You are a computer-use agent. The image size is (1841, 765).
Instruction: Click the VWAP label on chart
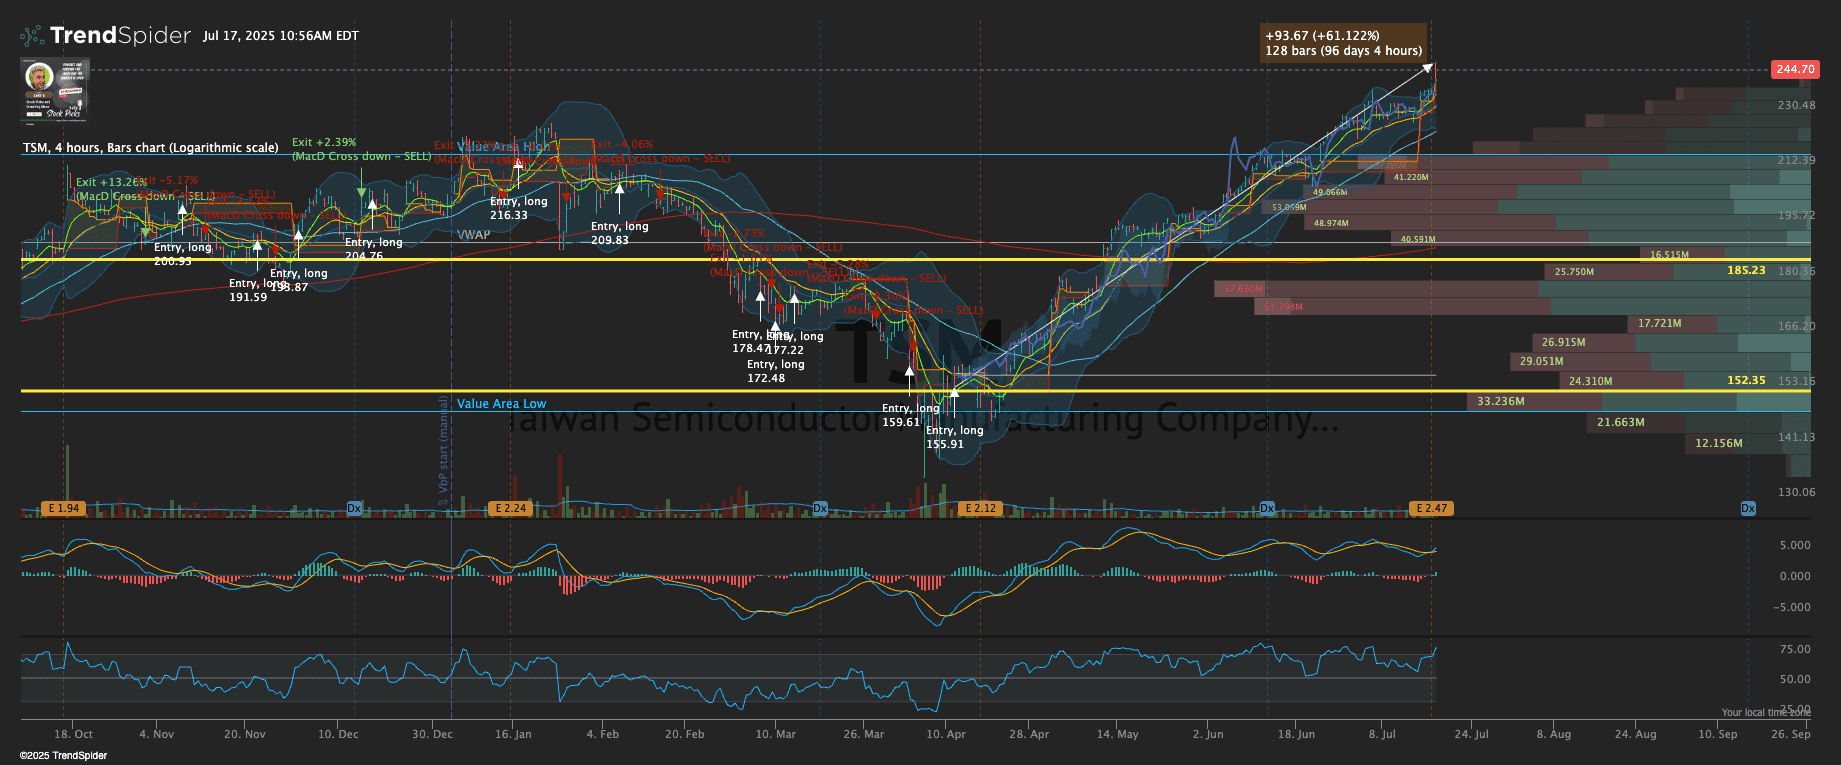click(x=474, y=235)
